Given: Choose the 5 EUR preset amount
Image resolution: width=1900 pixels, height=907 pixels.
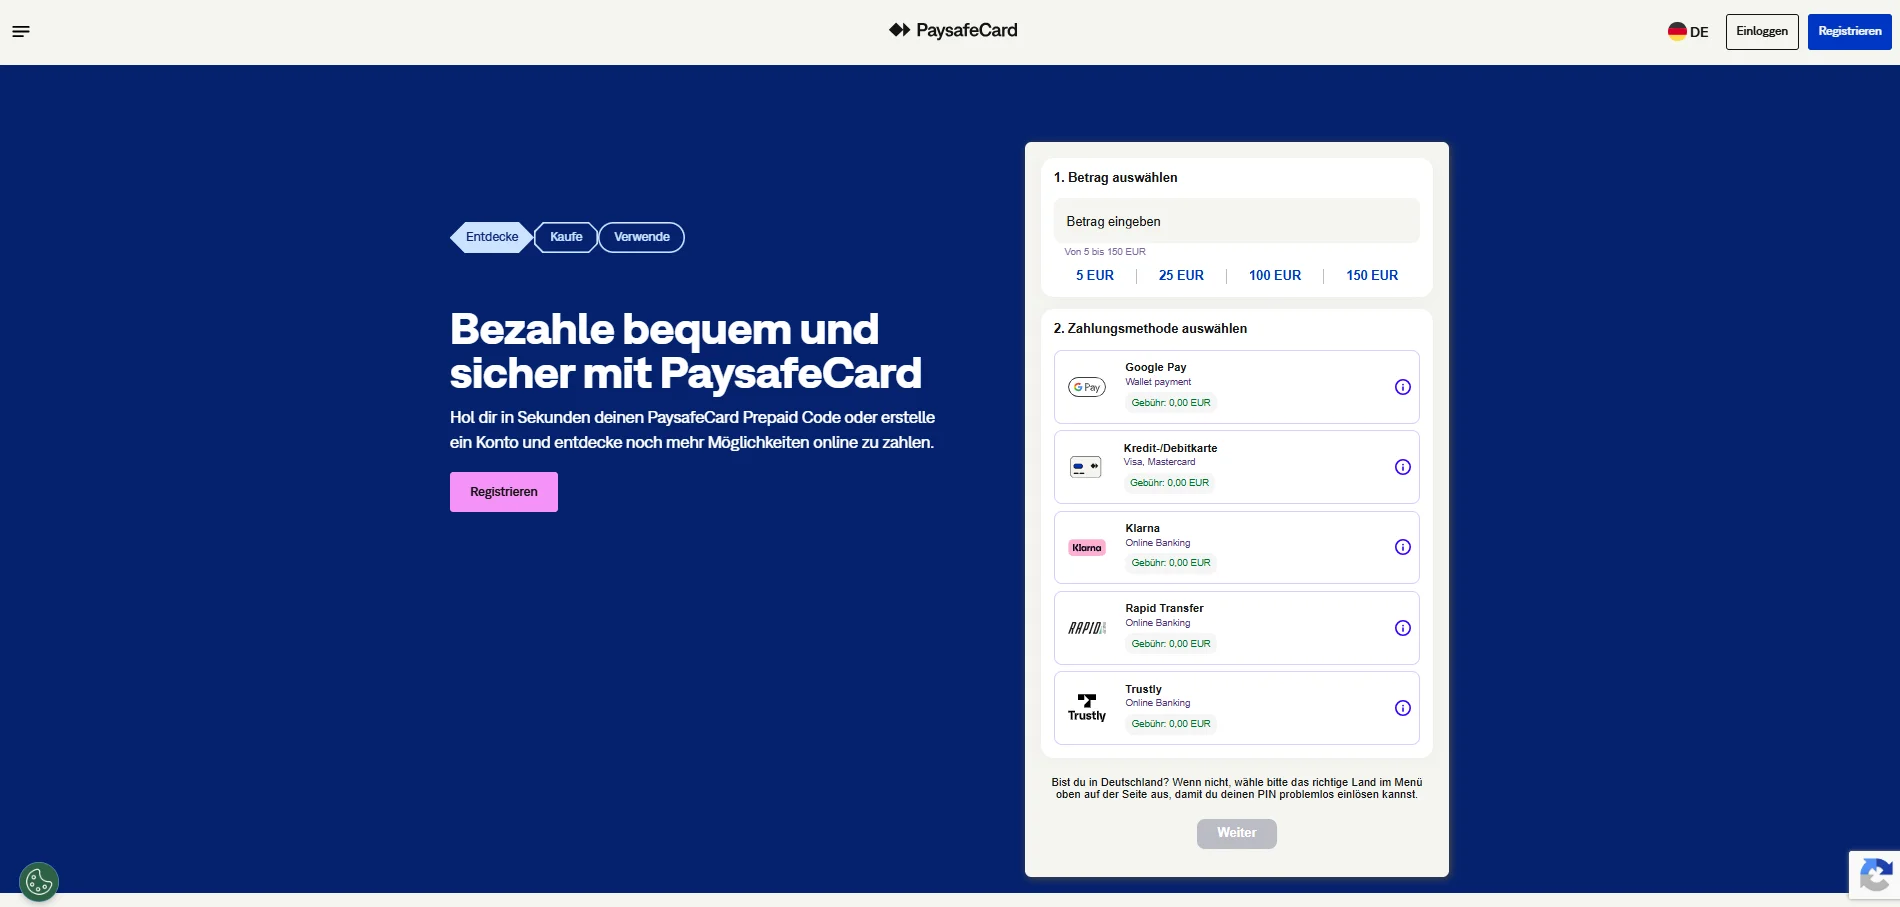Looking at the screenshot, I should tap(1095, 275).
